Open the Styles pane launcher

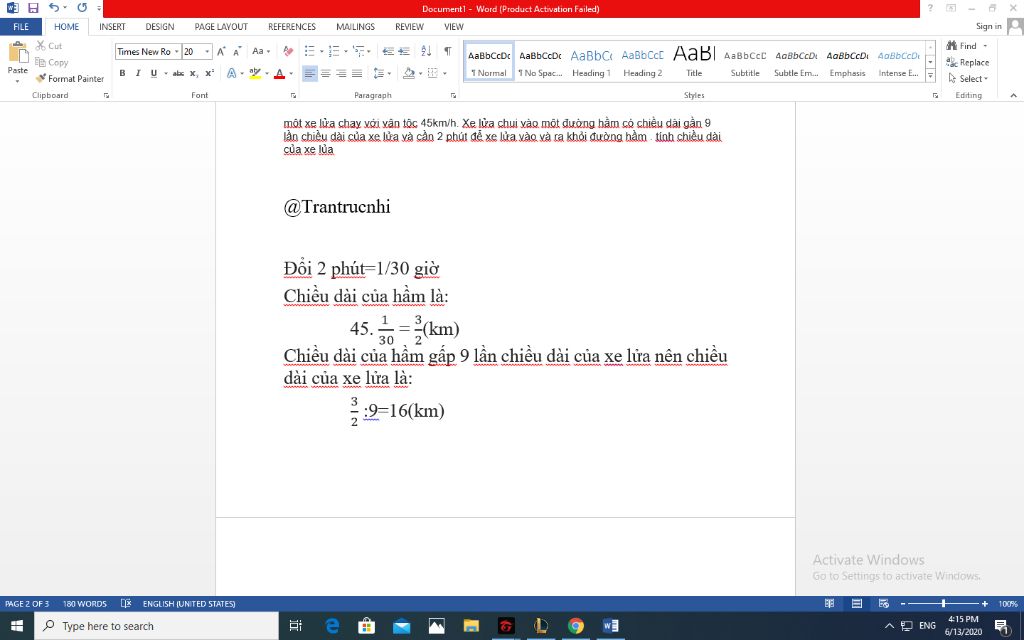click(935, 95)
